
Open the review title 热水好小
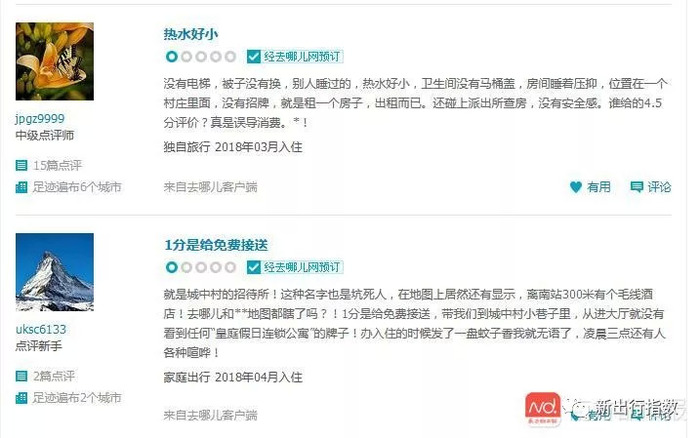[x=191, y=34]
